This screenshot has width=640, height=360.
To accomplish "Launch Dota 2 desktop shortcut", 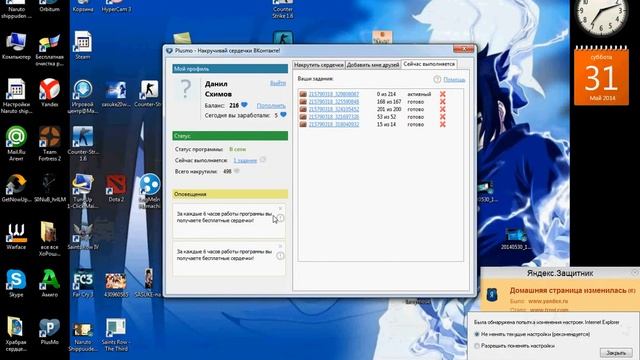I will 116,189.
